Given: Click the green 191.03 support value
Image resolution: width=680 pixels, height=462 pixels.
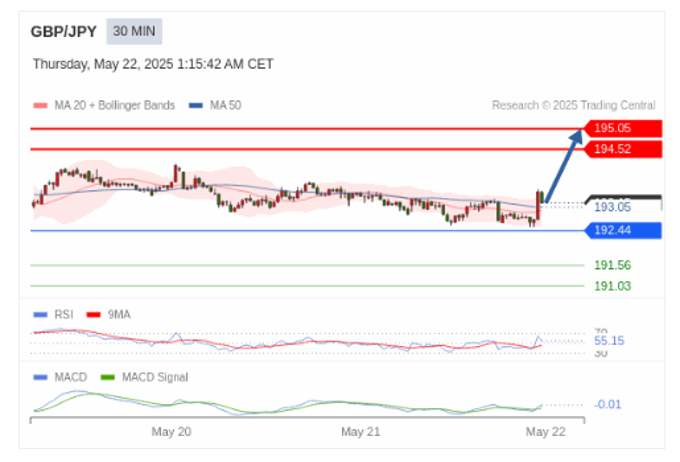Looking at the screenshot, I should pos(612,286).
